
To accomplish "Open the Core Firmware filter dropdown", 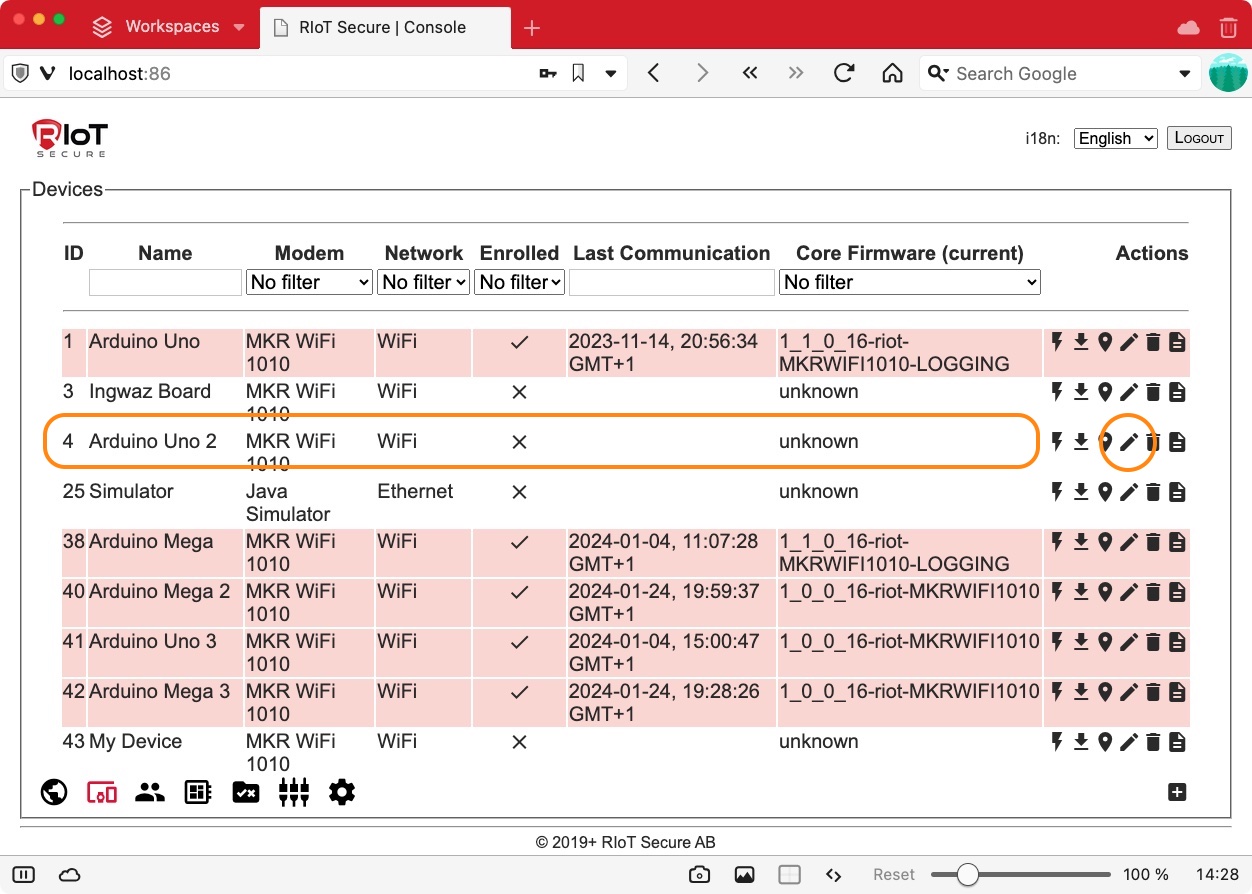I will (909, 283).
